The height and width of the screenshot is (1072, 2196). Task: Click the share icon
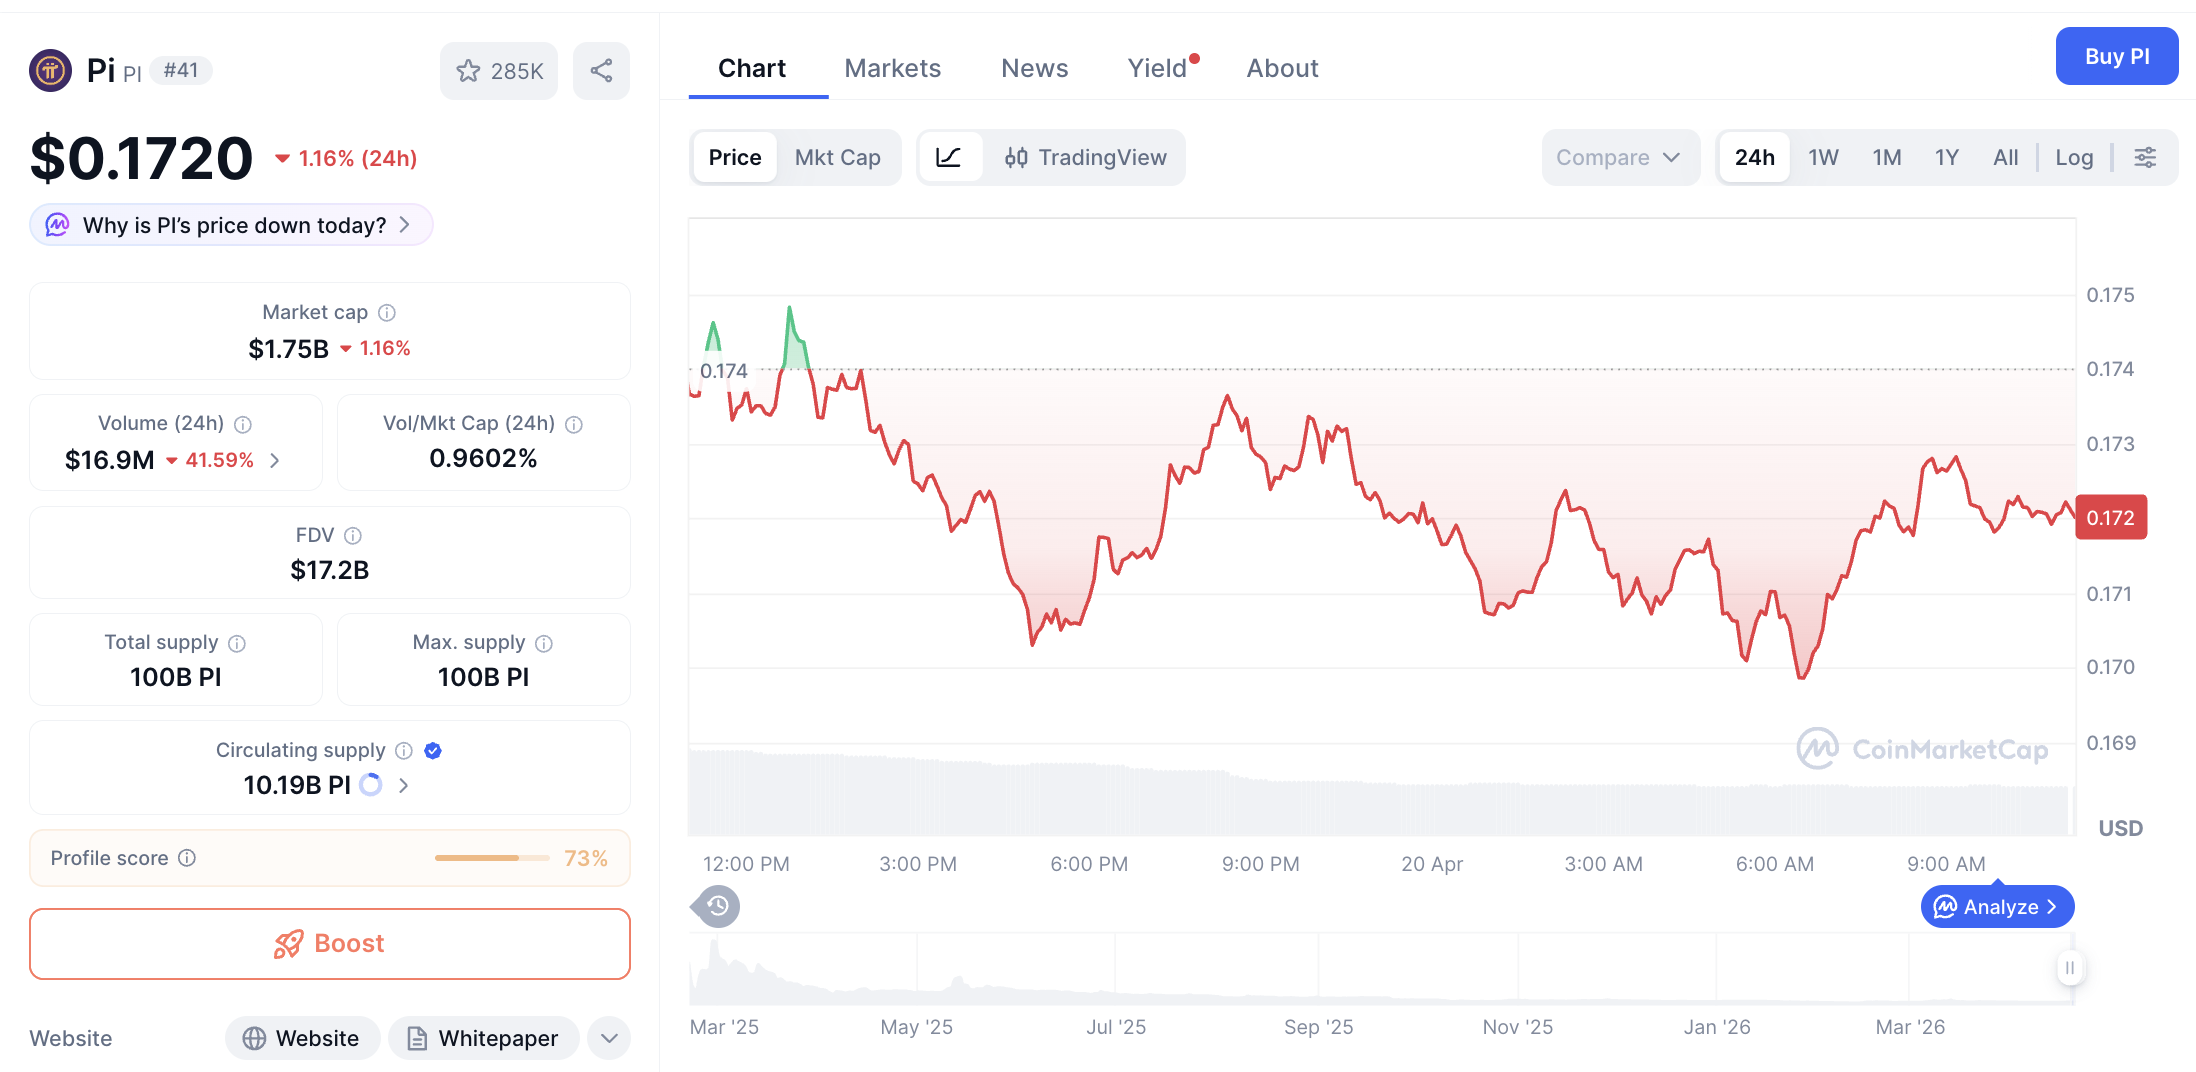(601, 70)
